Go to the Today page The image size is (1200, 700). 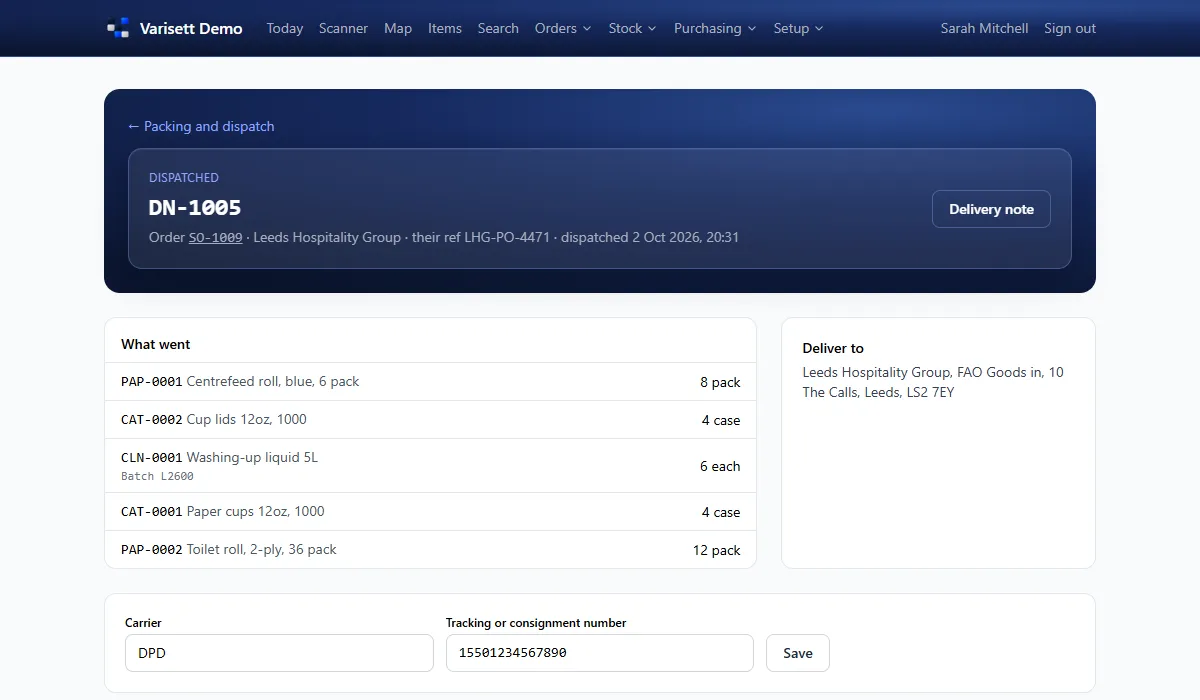tap(285, 28)
